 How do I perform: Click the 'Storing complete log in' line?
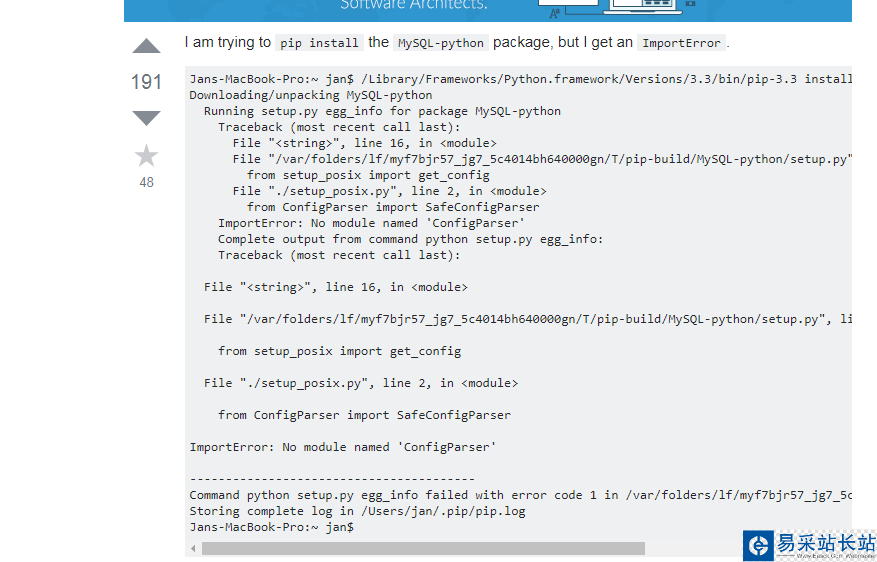coord(357,511)
